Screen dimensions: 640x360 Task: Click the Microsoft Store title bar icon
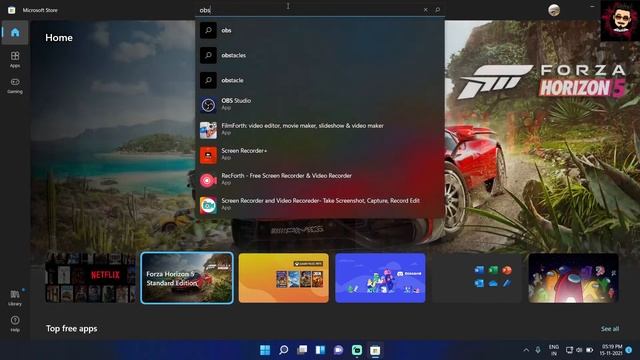[x=11, y=10]
